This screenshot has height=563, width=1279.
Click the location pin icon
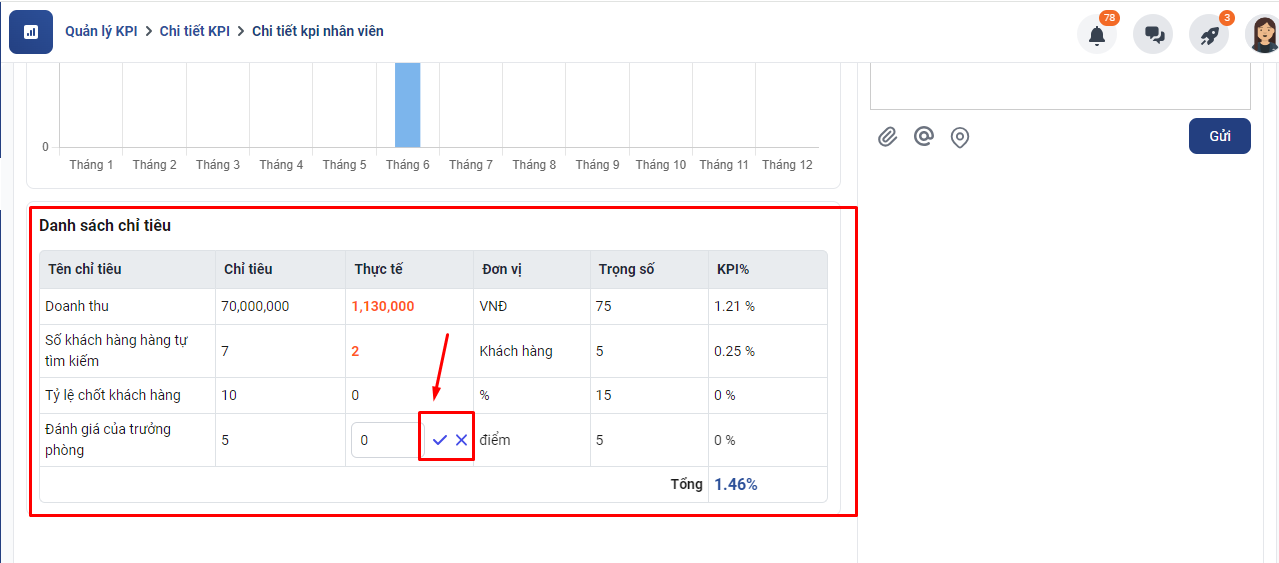pyautogui.click(x=960, y=137)
